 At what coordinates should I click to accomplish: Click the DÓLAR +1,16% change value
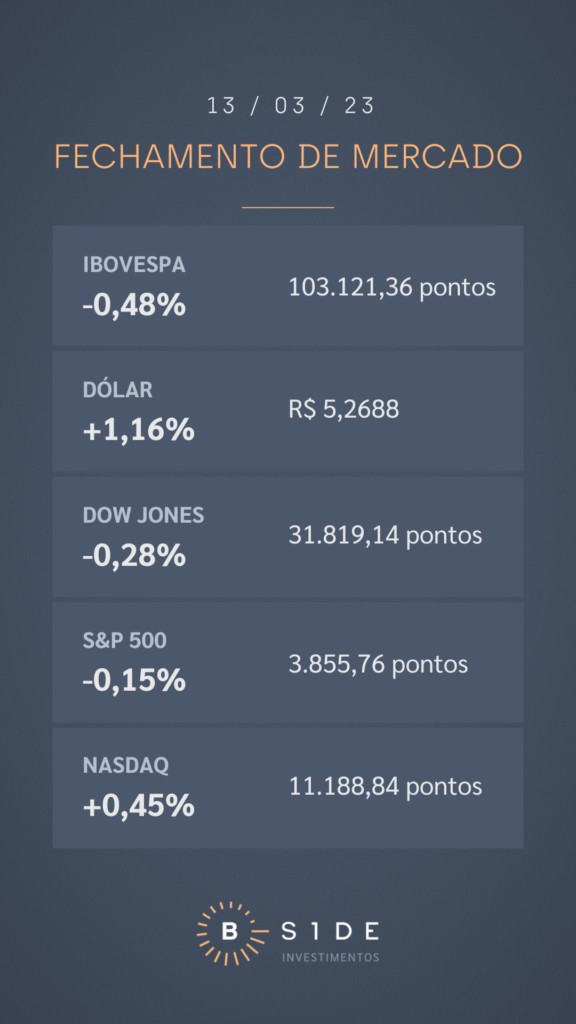click(138, 430)
